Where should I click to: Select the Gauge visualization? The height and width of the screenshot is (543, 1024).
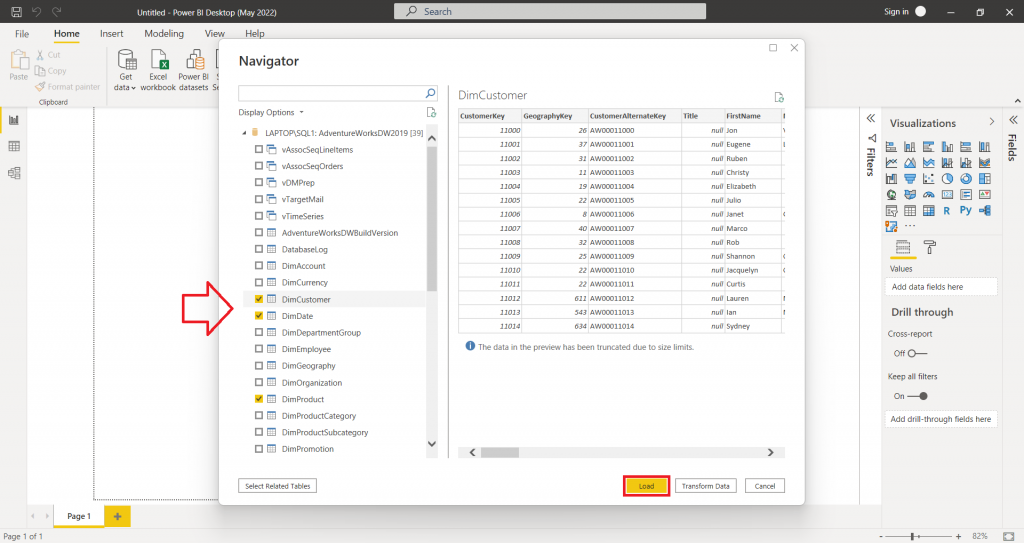point(929,195)
